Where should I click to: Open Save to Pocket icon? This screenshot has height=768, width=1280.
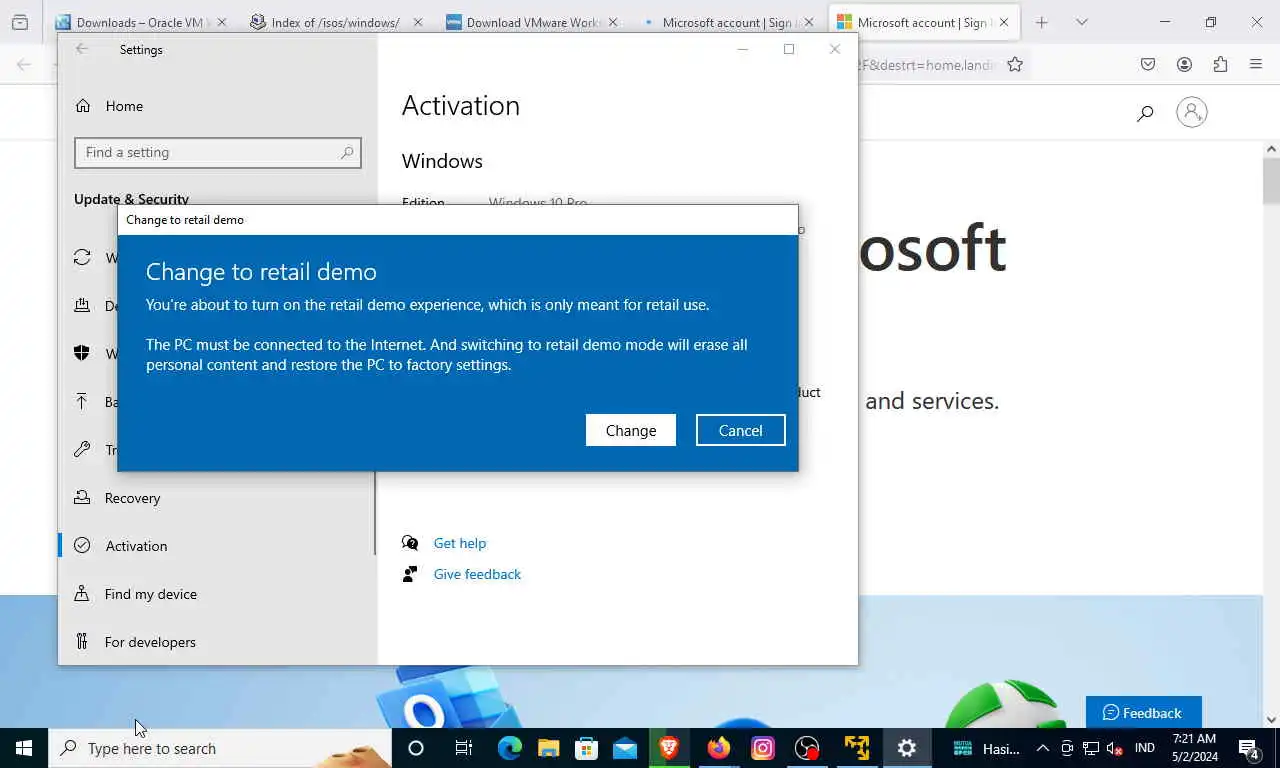point(1148,65)
